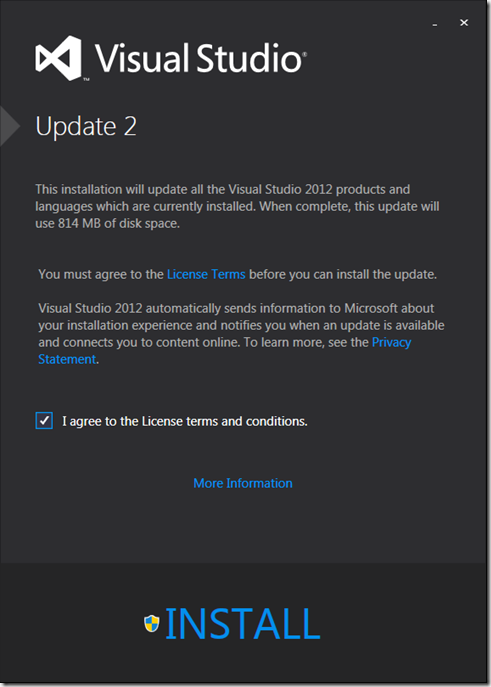Uncheck the license agreement checkbox

pos(44,421)
